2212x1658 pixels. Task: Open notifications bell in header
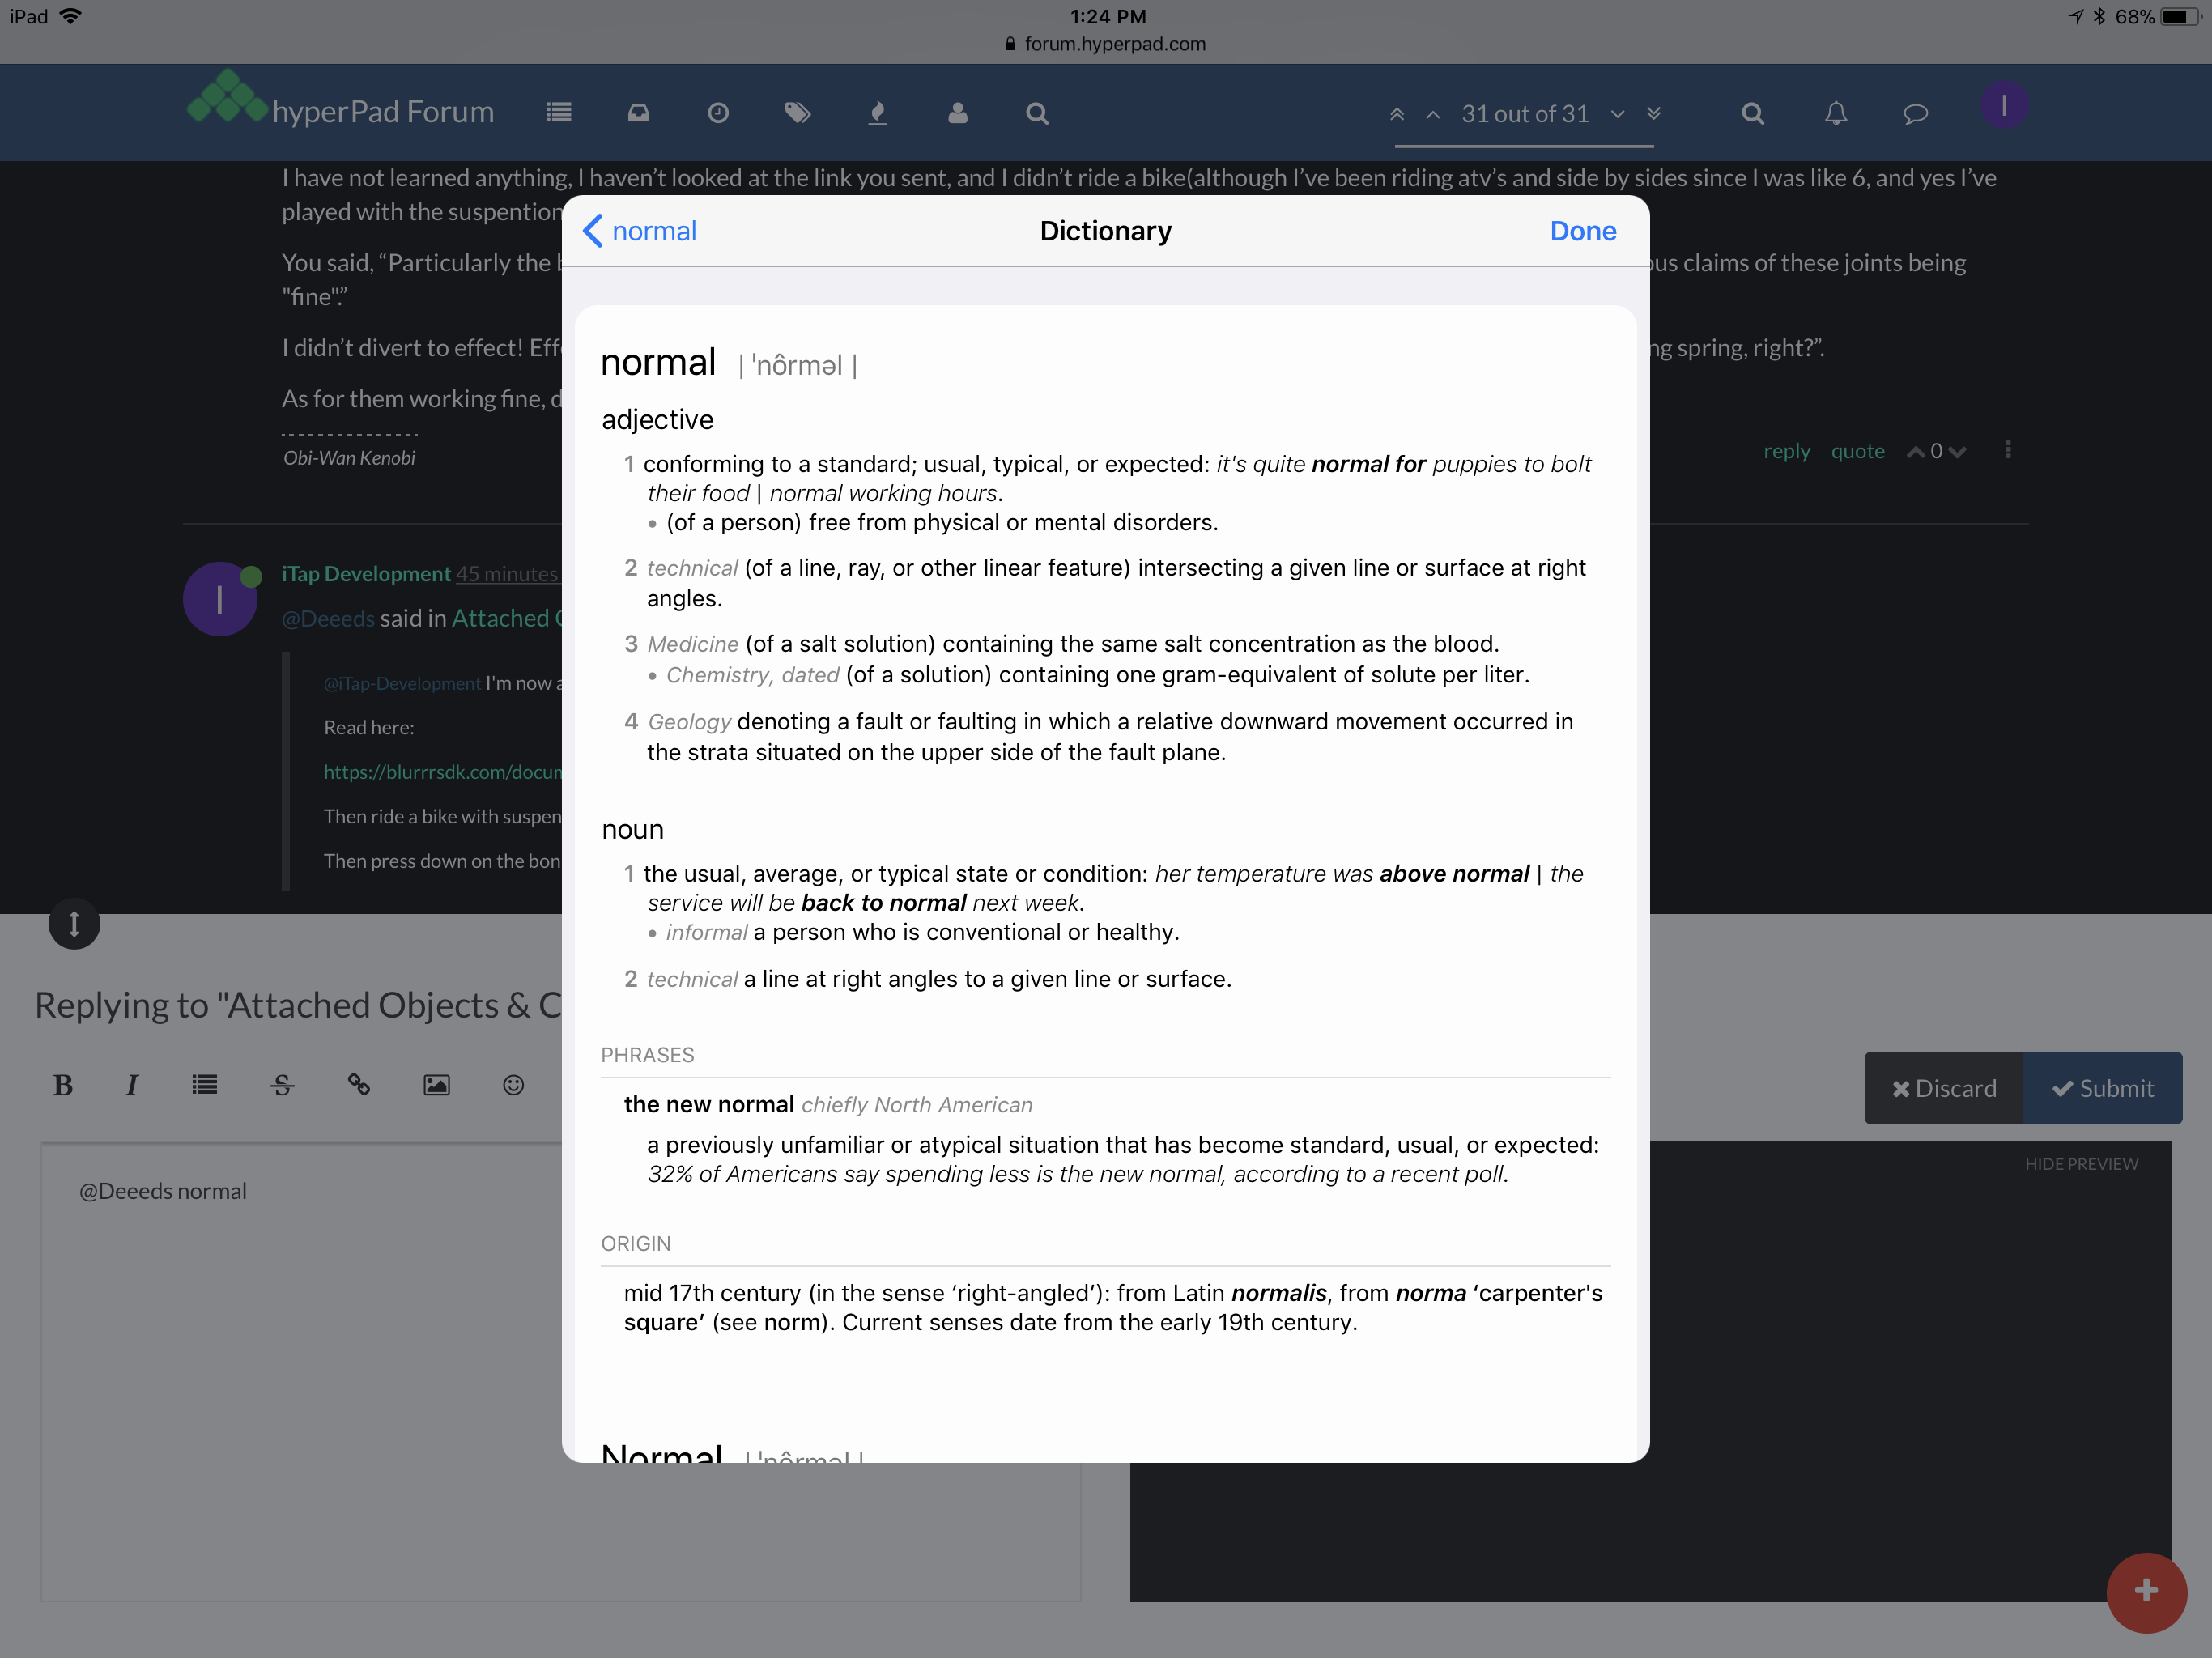[1835, 113]
